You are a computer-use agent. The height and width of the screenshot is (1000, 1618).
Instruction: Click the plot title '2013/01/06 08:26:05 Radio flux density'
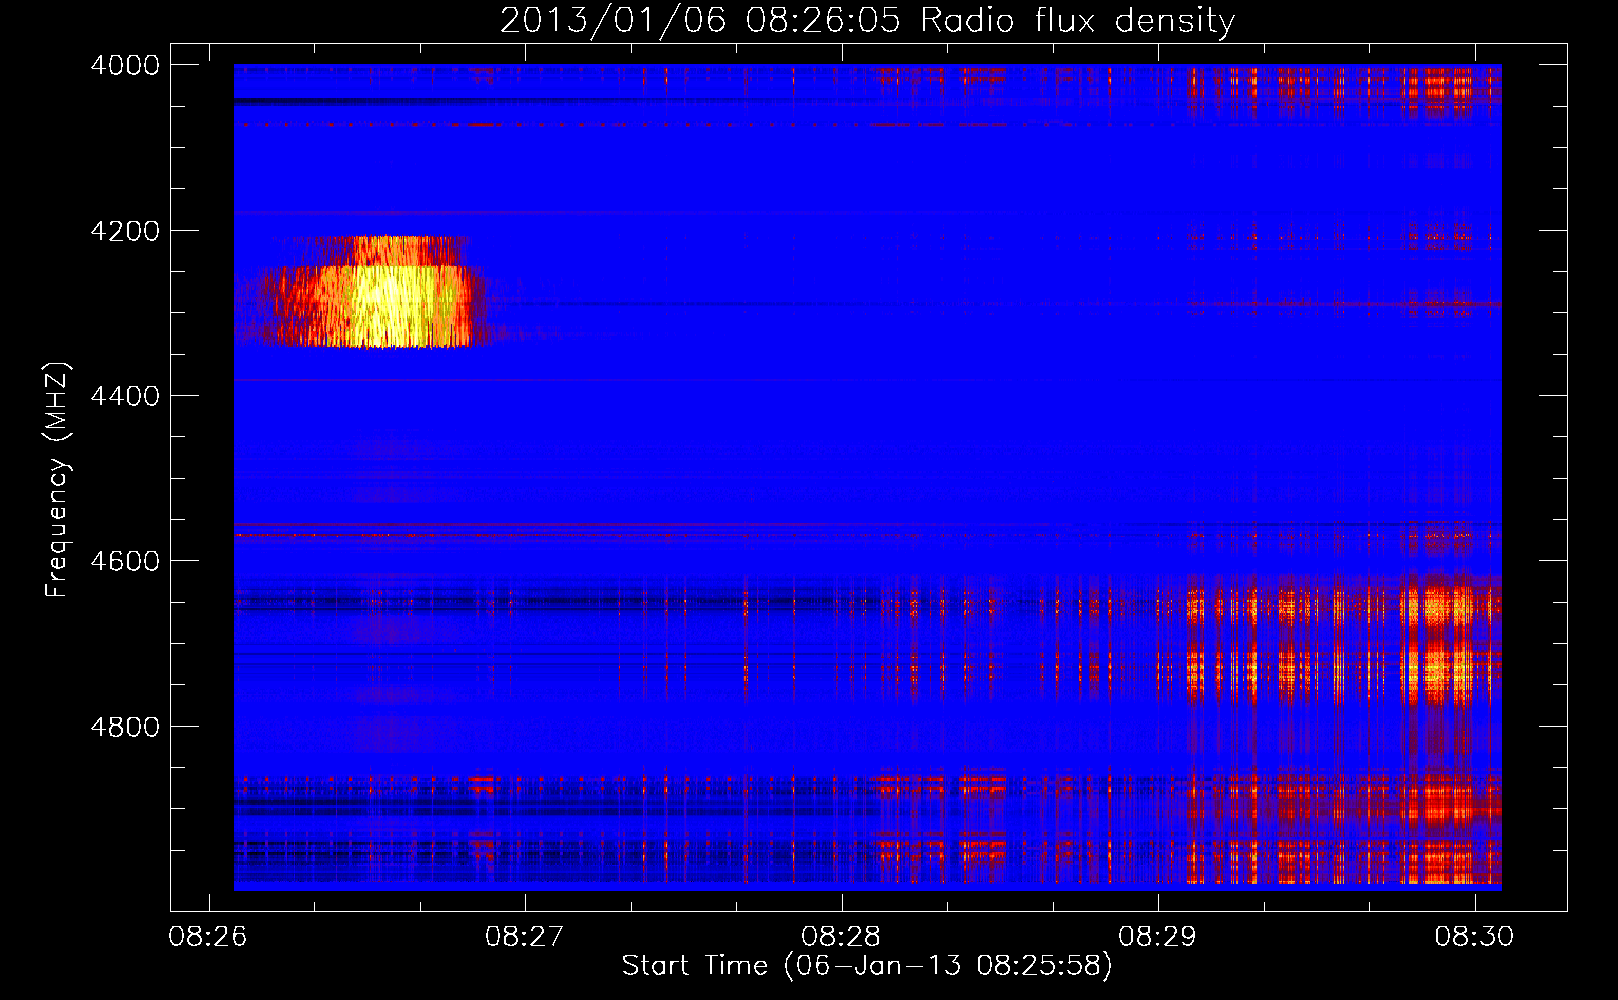(x=867, y=21)
